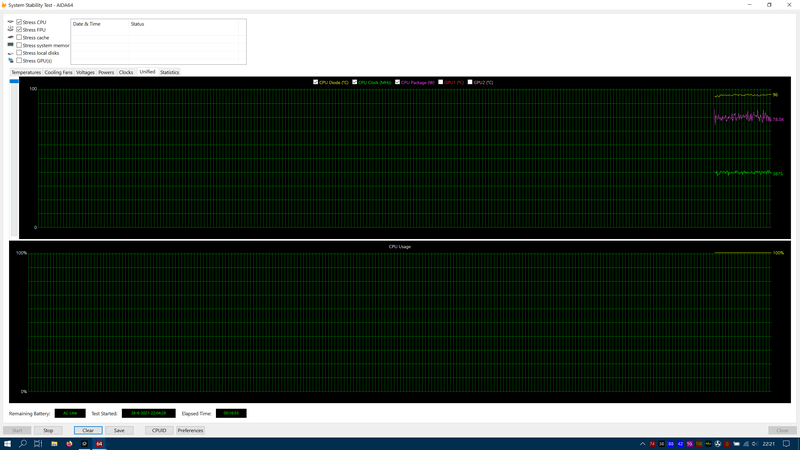Click the GPU icon beside Stress GPU(s)
This screenshot has height=450, width=800.
(x=11, y=60)
